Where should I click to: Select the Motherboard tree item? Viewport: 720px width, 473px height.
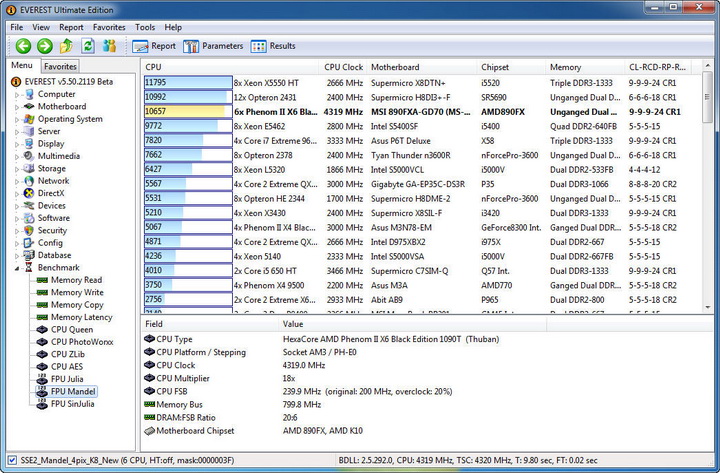(x=62, y=107)
